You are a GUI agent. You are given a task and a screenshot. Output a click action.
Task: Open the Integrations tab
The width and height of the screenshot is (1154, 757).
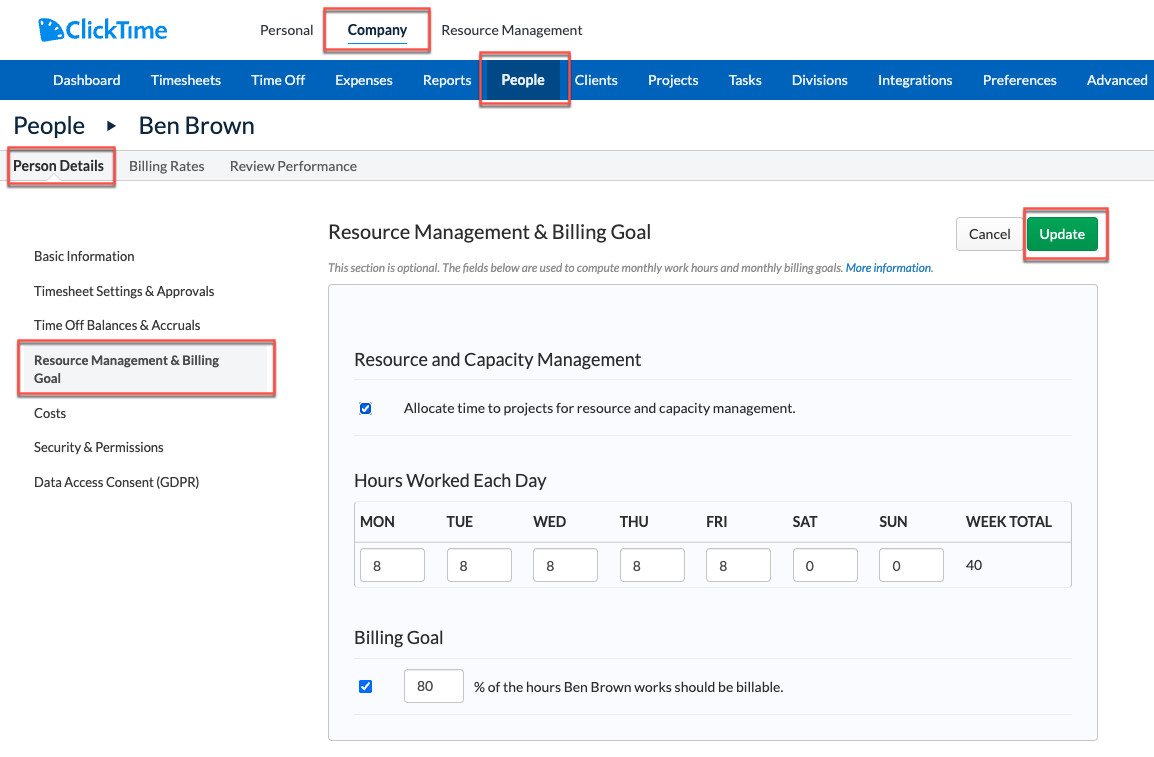coord(915,80)
